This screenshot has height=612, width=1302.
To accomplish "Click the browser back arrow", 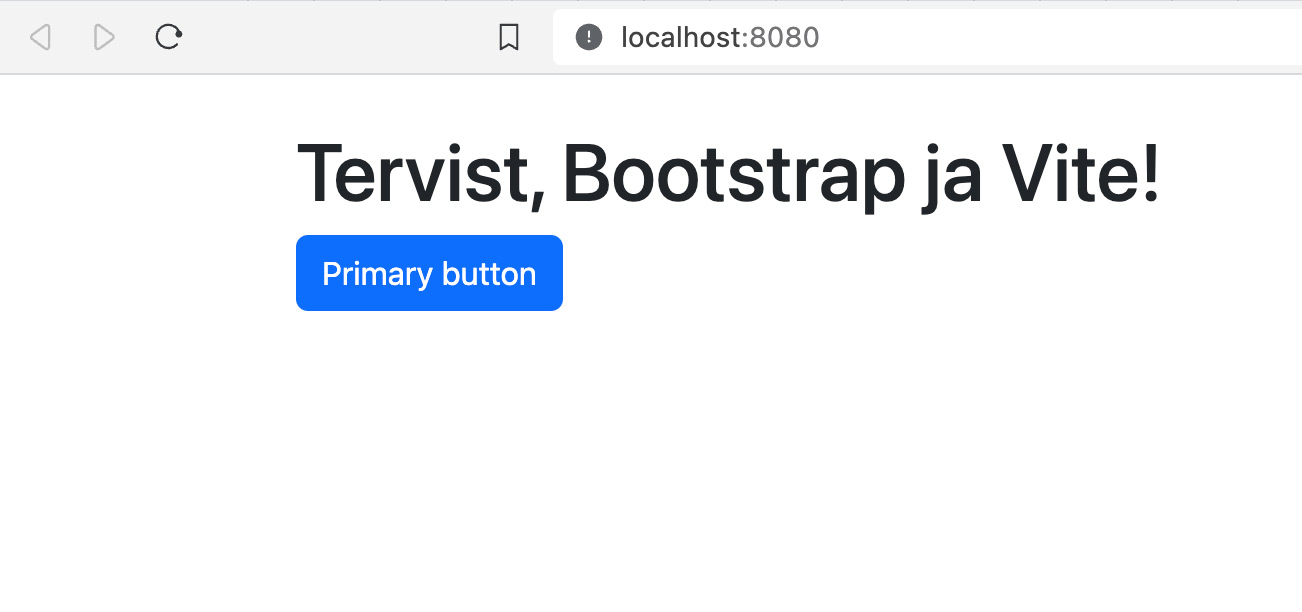I will click(40, 38).
